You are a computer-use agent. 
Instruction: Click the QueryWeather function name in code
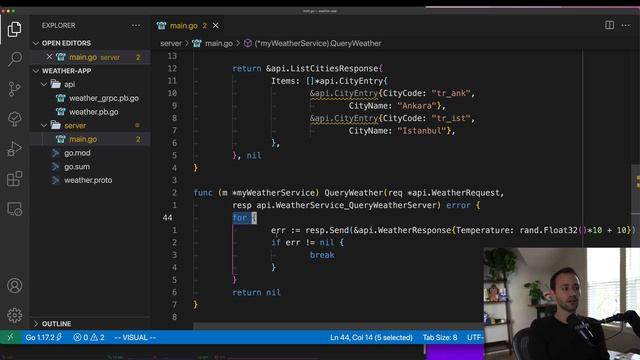353,193
